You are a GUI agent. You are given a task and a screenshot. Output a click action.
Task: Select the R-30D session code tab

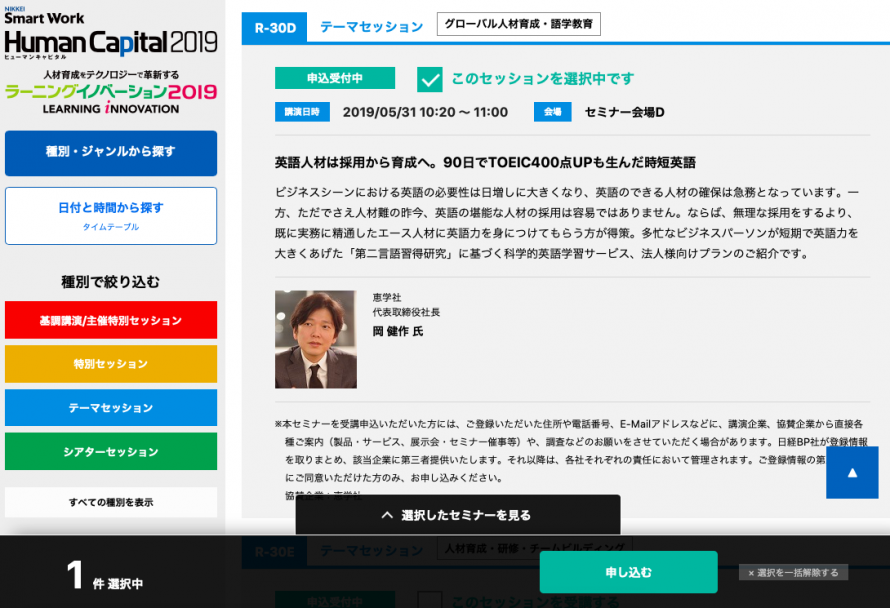pyautogui.click(x=275, y=28)
